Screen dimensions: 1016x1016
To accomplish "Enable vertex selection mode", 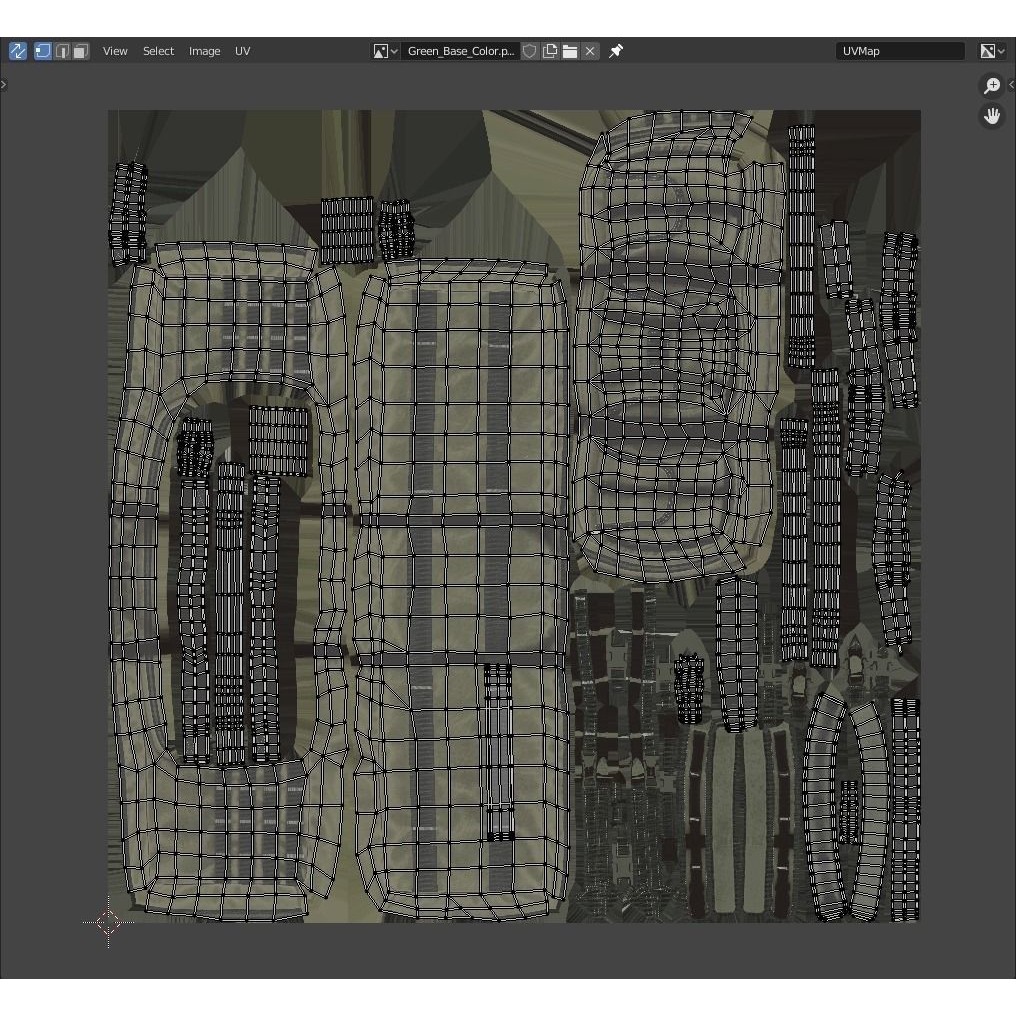I will point(43,51).
